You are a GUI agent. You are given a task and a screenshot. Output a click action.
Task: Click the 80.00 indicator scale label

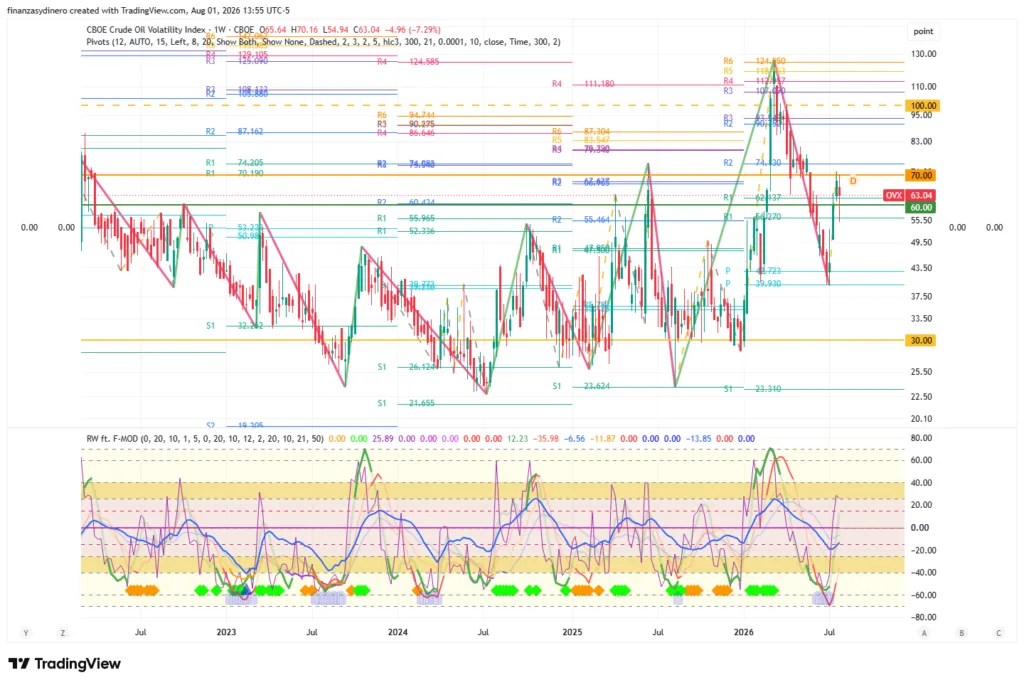point(921,438)
